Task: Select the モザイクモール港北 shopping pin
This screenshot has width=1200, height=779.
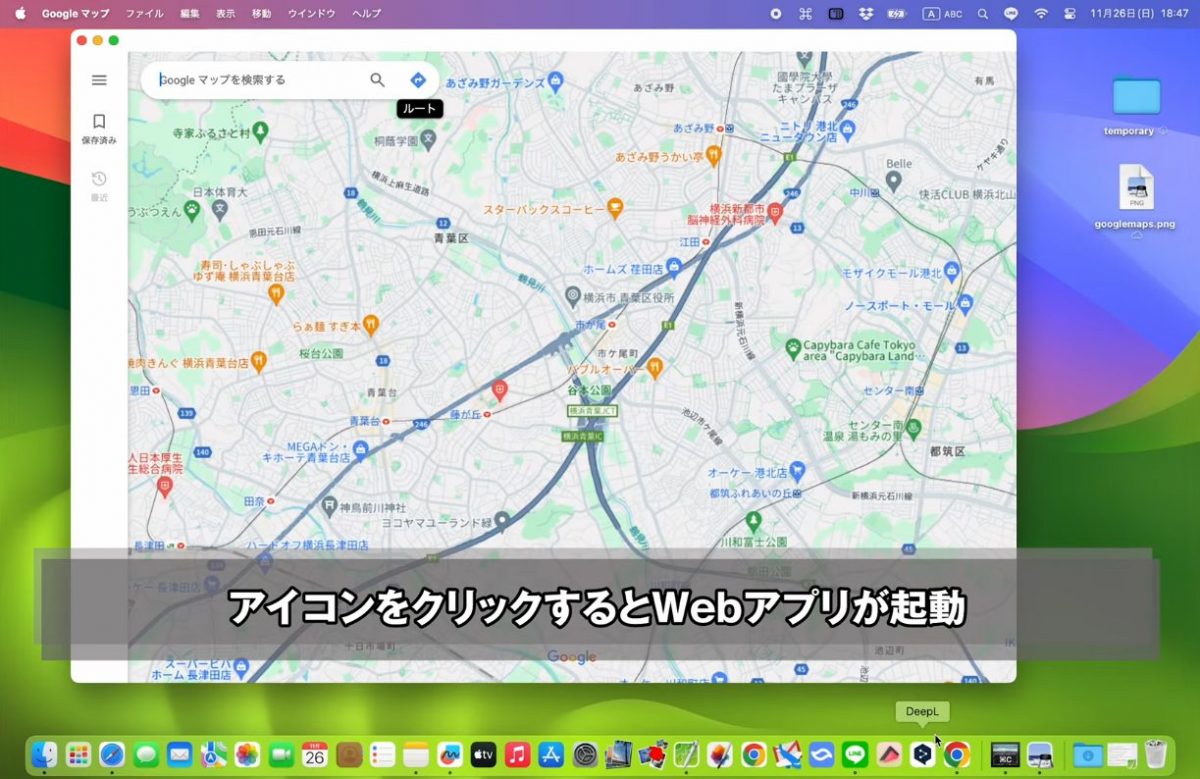Action: click(x=951, y=271)
